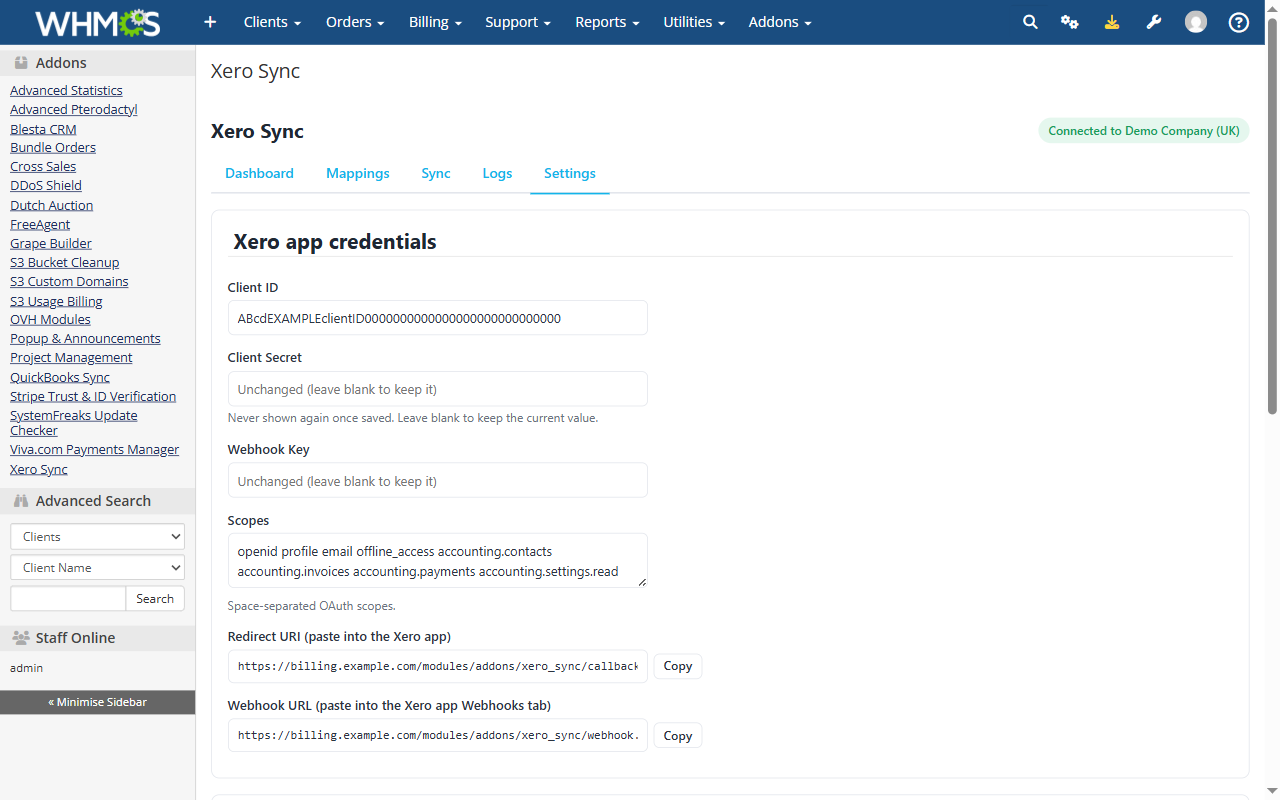Click the Staff Online people icon
Viewport: 1280px width, 800px height.
click(21, 638)
